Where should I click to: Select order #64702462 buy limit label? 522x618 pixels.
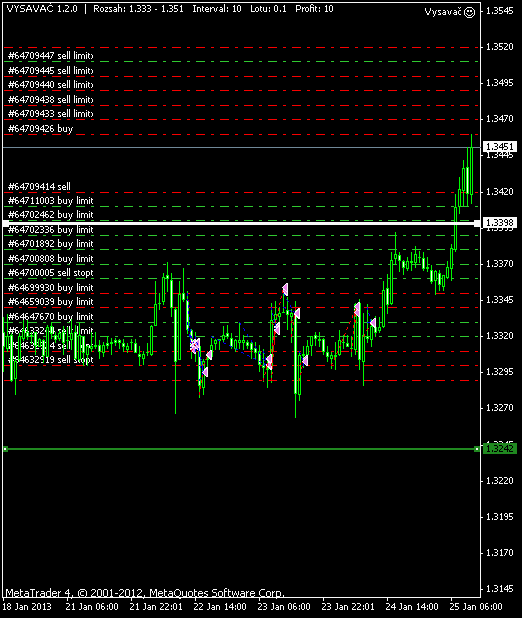click(50, 215)
